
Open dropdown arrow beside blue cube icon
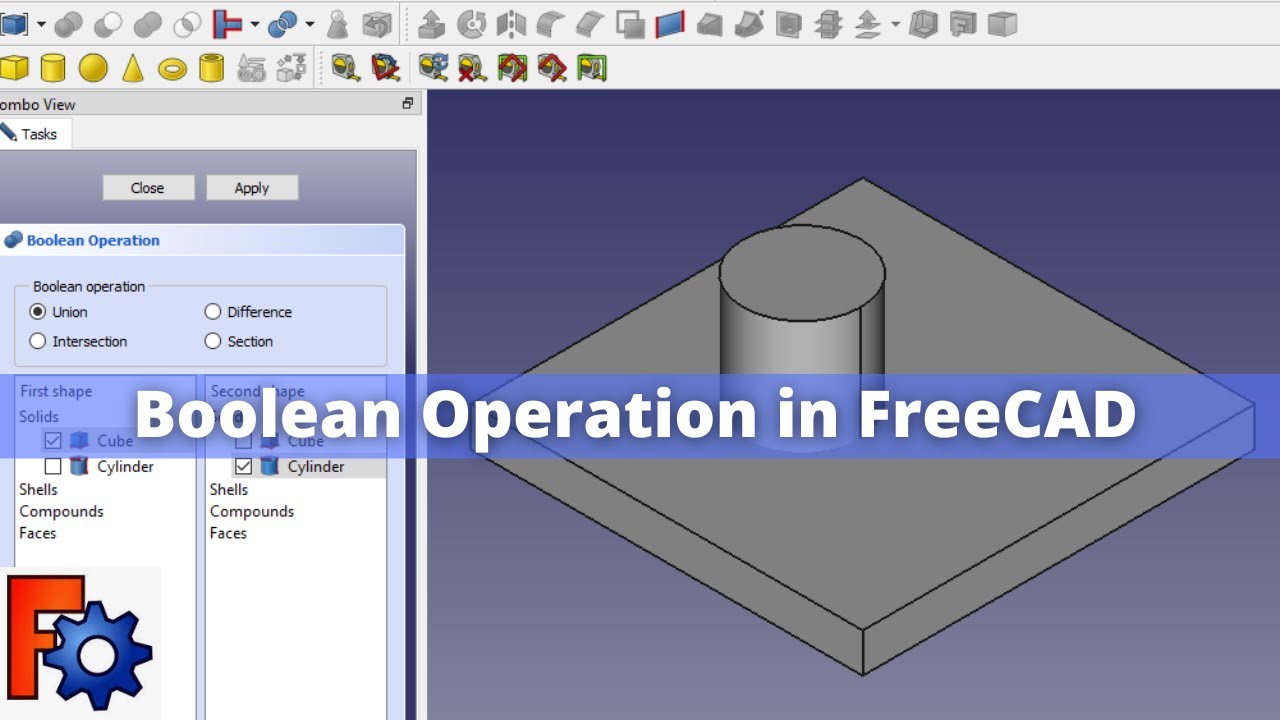point(41,24)
